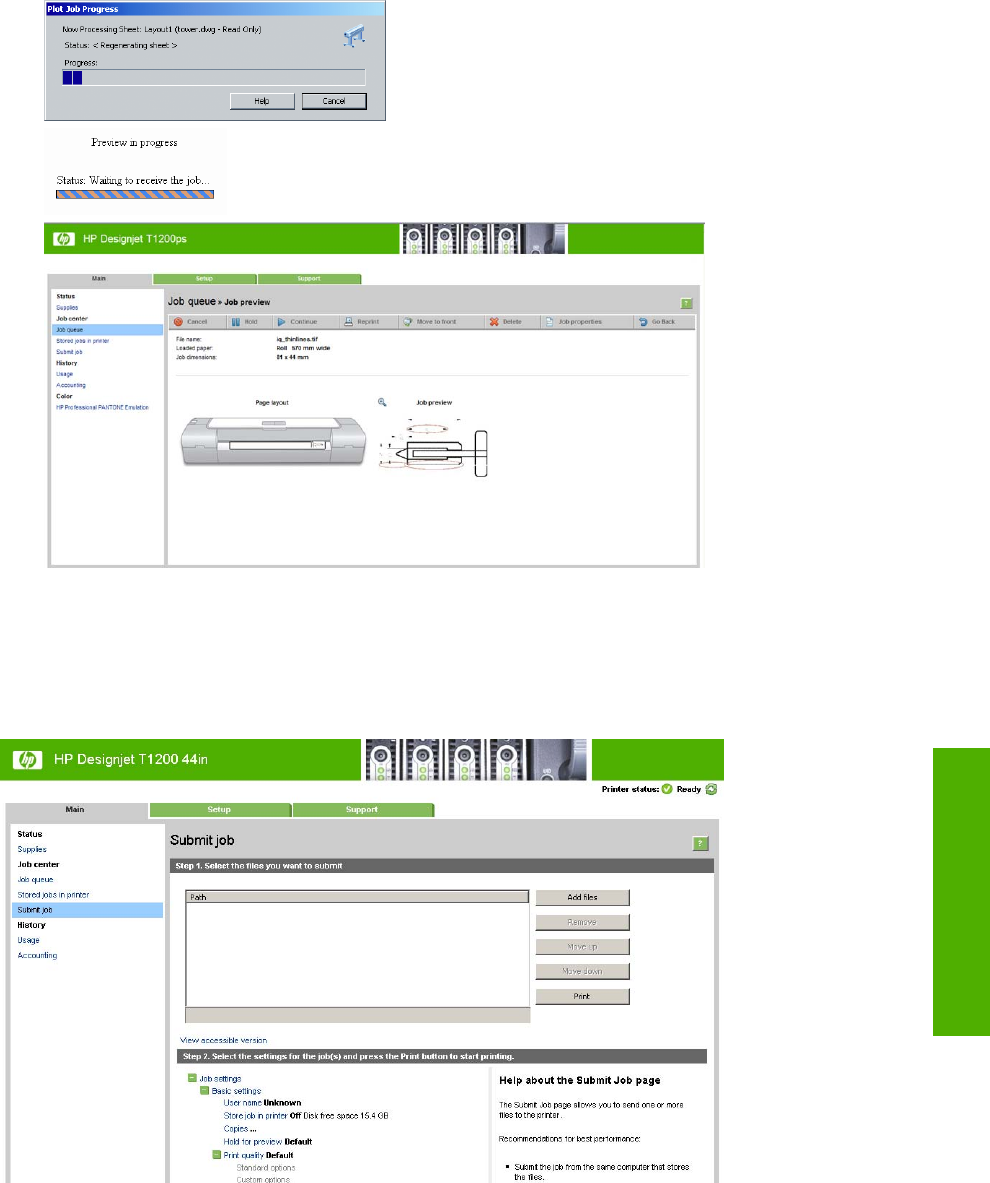Screen dimensions: 990x1183
Task: Select Submit job in T1200 44in sidebar
Action: point(88,910)
